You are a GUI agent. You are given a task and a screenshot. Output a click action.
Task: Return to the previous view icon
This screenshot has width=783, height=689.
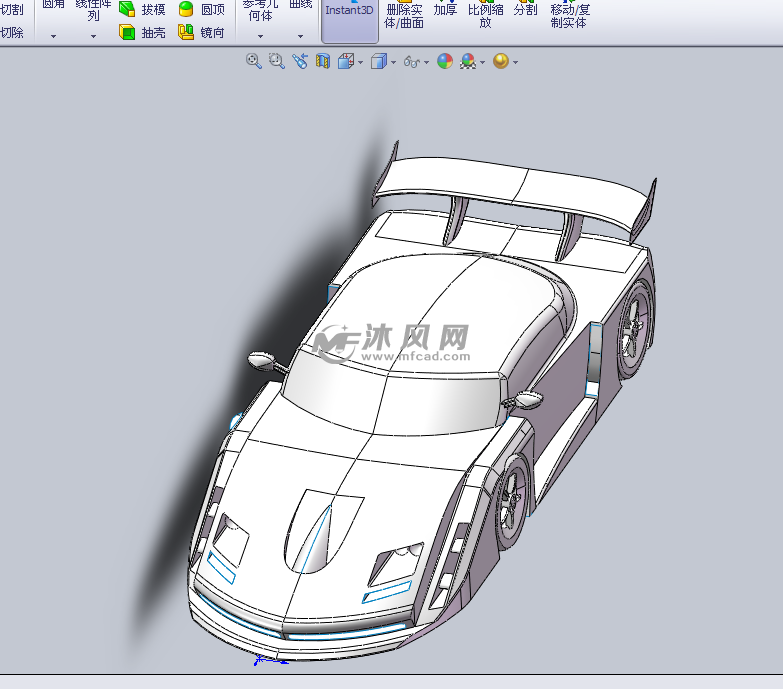click(x=299, y=61)
